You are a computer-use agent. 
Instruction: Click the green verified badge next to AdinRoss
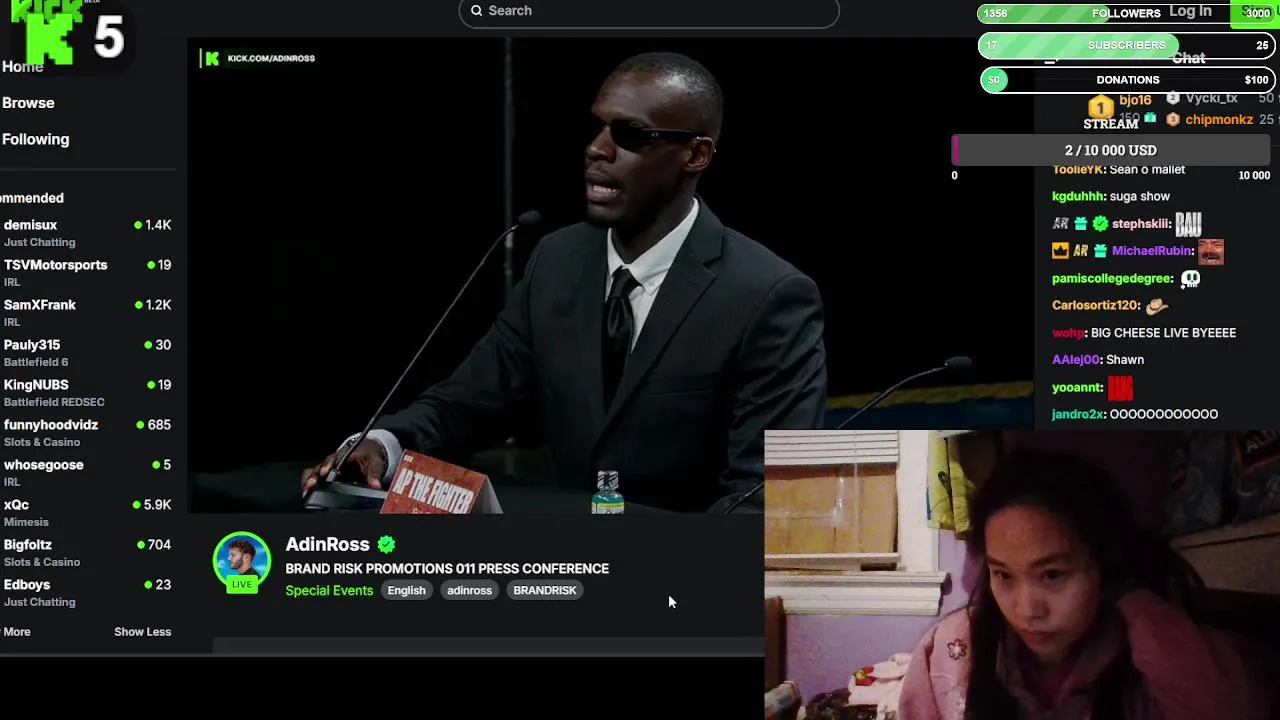point(386,544)
